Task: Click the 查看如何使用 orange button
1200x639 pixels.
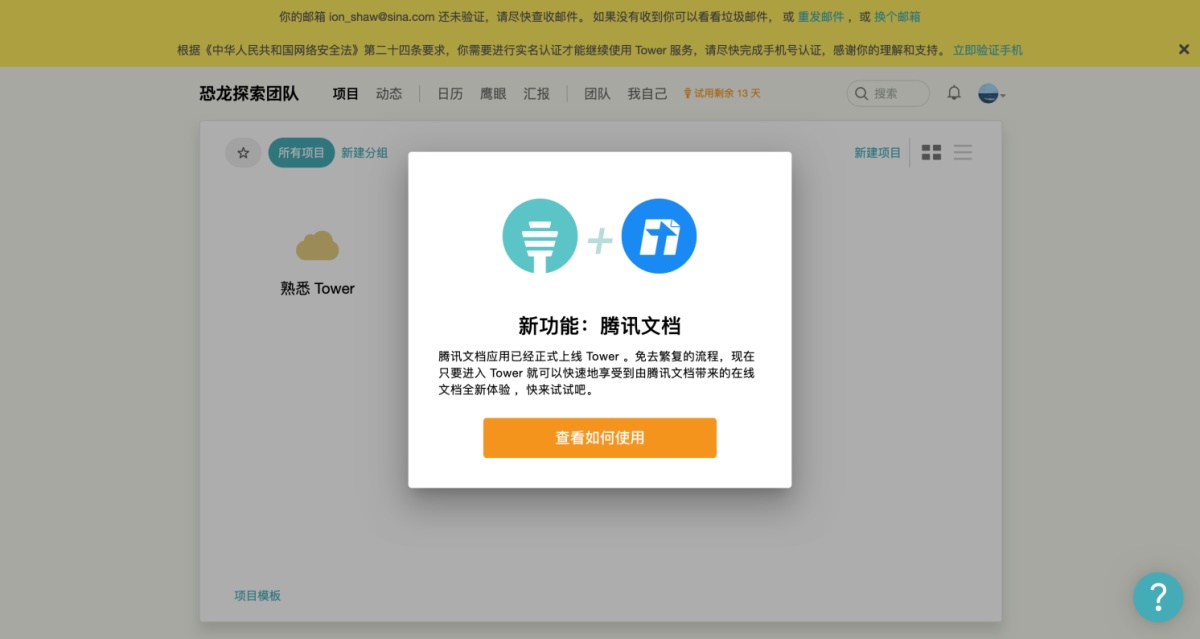Action: [x=600, y=438]
